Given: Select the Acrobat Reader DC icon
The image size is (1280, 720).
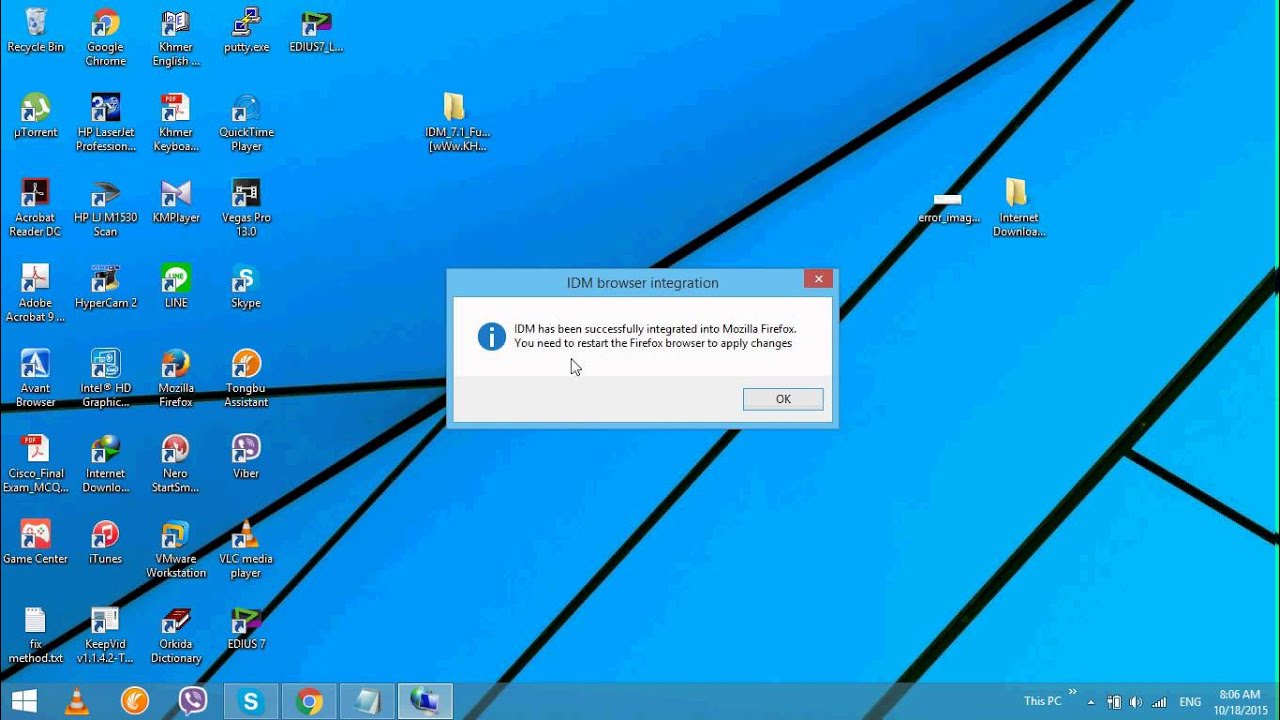Looking at the screenshot, I should pos(35,208).
